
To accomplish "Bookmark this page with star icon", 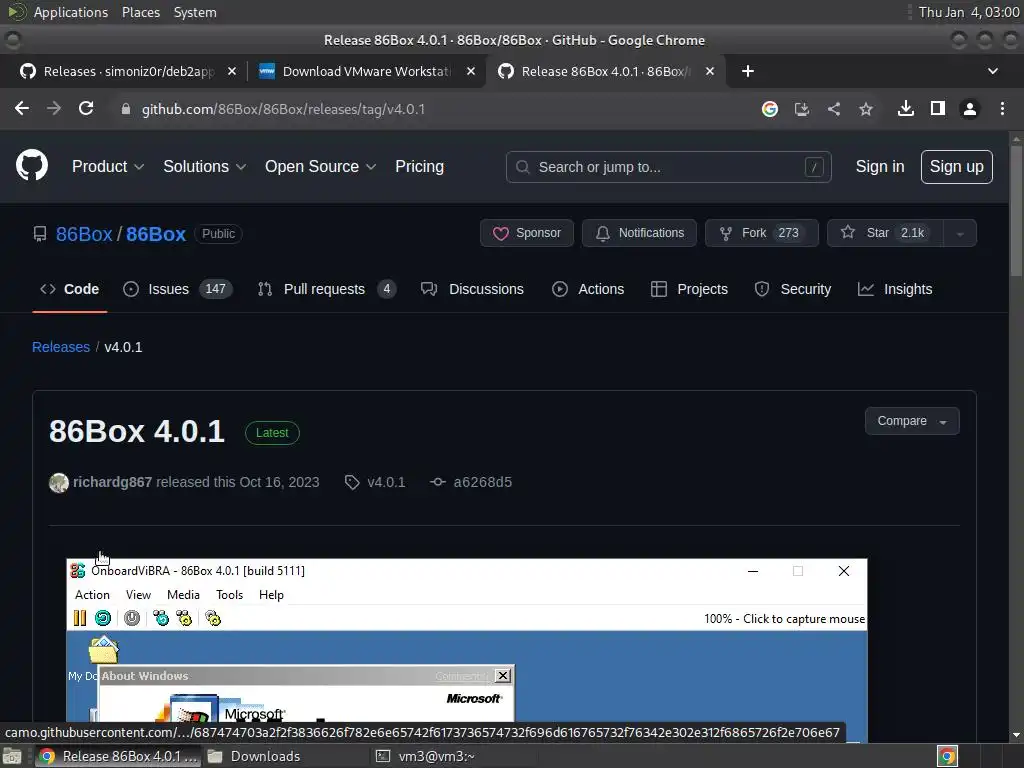I will 866,109.
